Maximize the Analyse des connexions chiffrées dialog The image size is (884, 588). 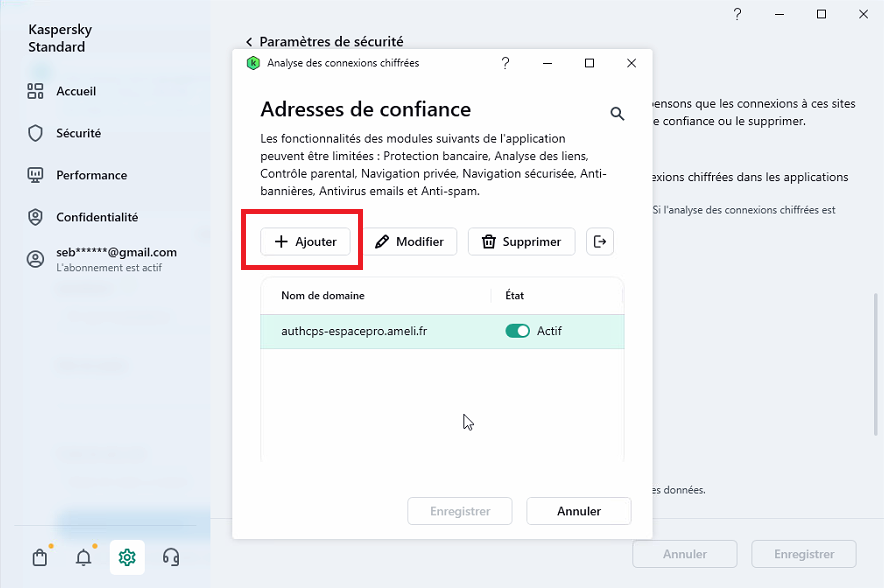click(589, 63)
